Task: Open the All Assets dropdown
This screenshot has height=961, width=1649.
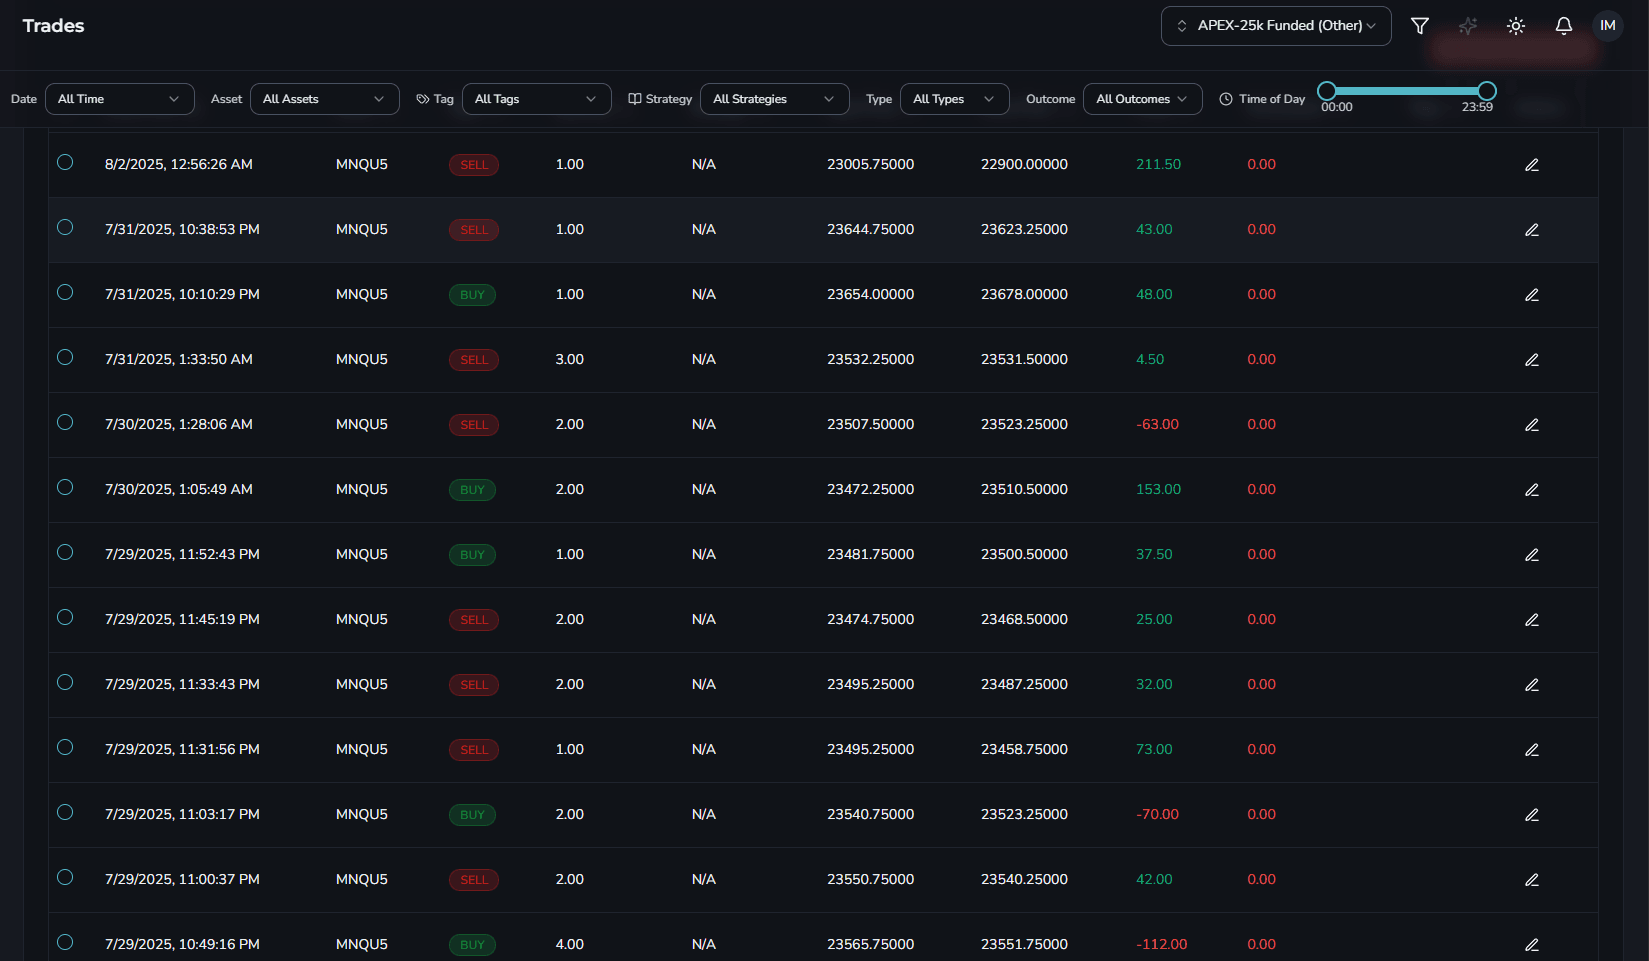Action: coord(324,99)
